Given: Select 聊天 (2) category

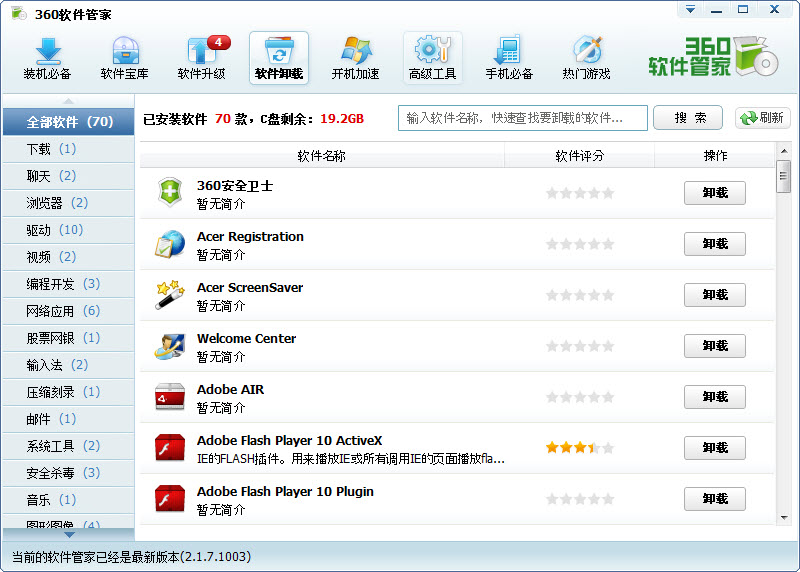Looking at the screenshot, I should click(68, 176).
